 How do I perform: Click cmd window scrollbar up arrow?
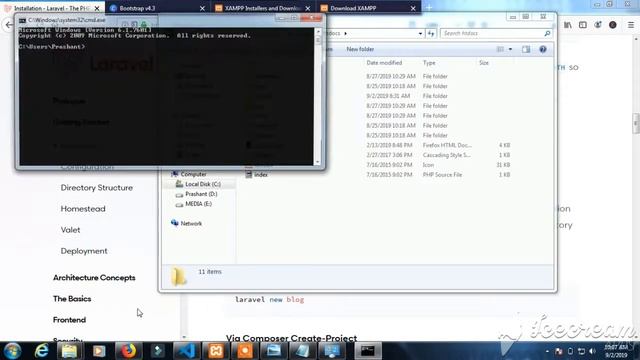tap(318, 31)
